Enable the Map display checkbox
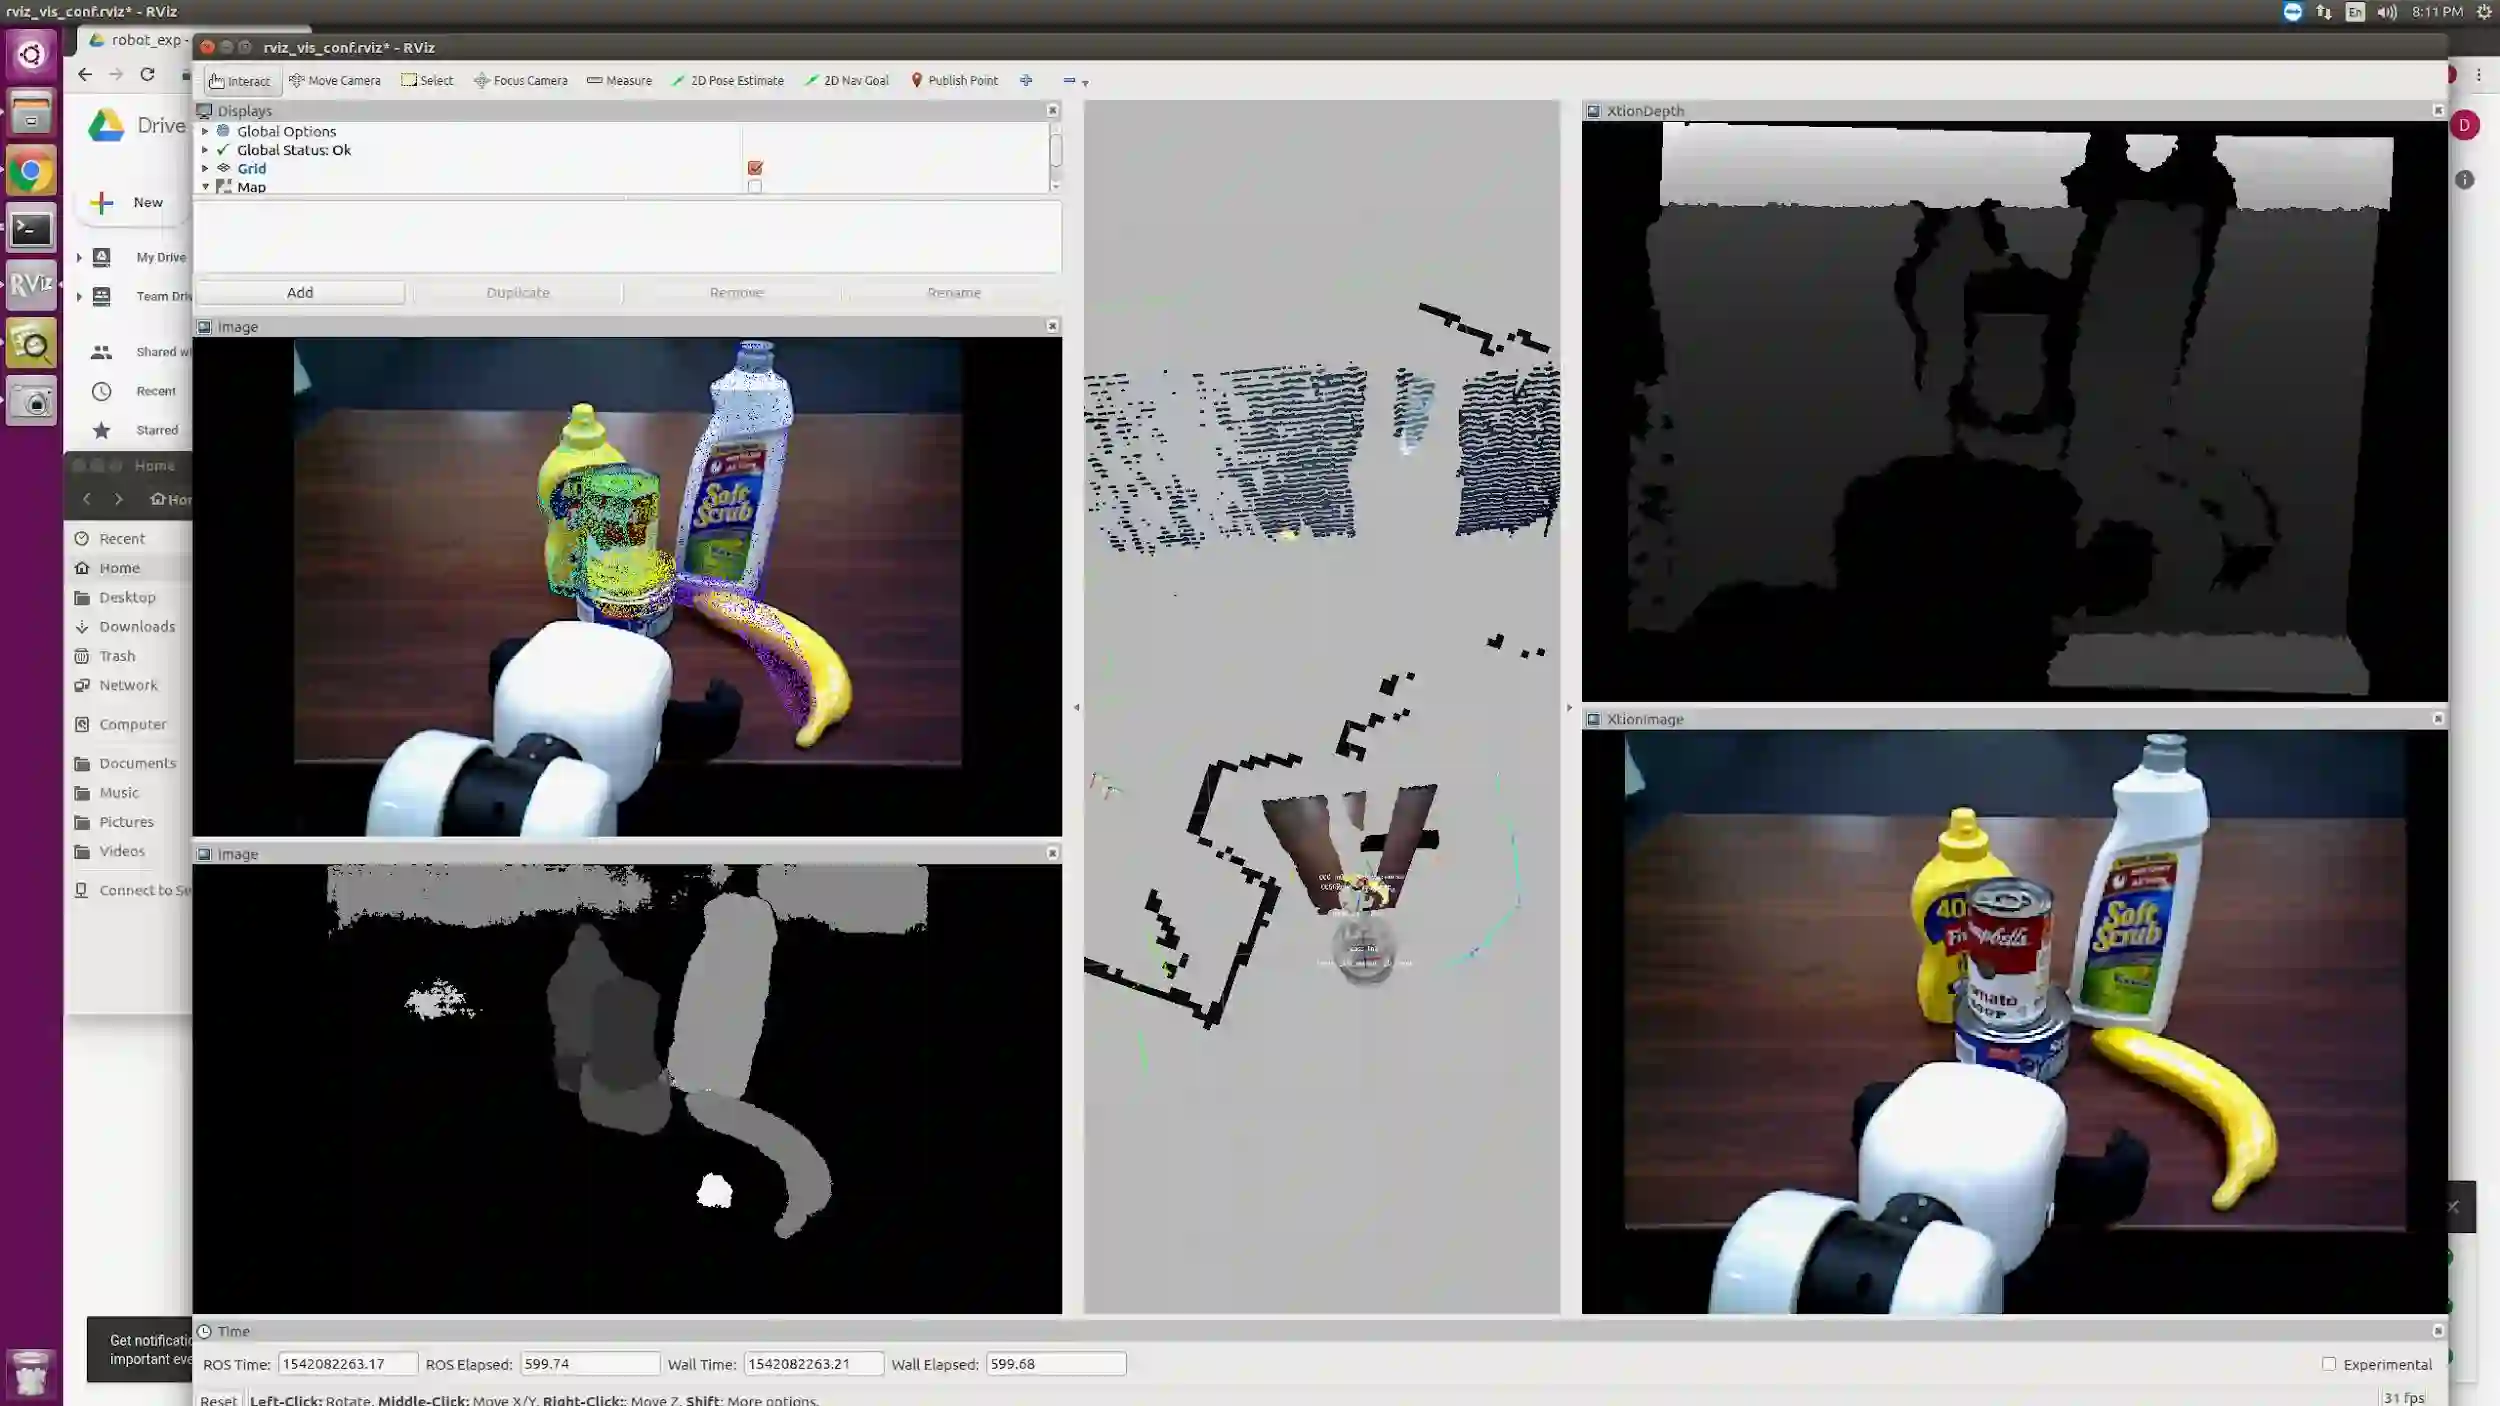Screen dimensions: 2500x1406 point(755,187)
